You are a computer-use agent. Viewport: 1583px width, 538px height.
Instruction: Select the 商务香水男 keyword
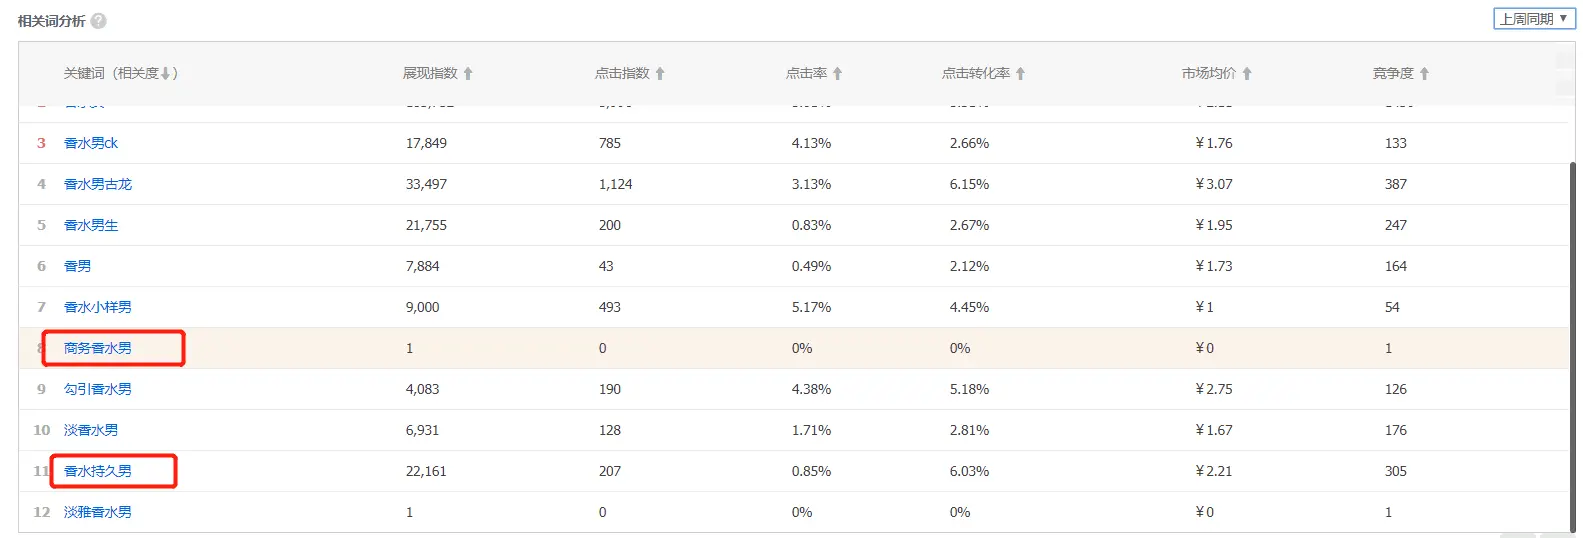(98, 348)
